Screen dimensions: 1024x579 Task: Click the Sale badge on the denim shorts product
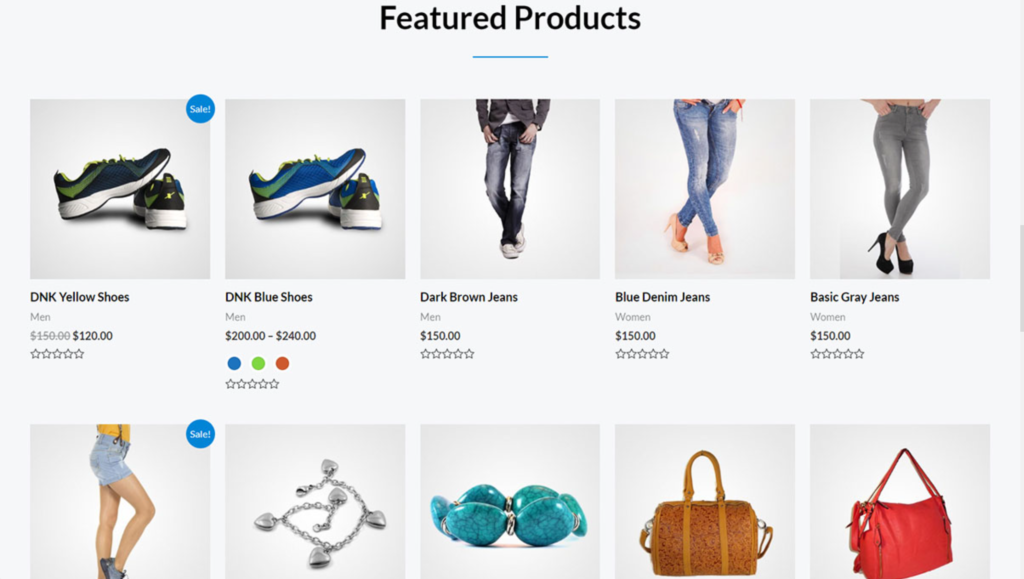coord(200,434)
